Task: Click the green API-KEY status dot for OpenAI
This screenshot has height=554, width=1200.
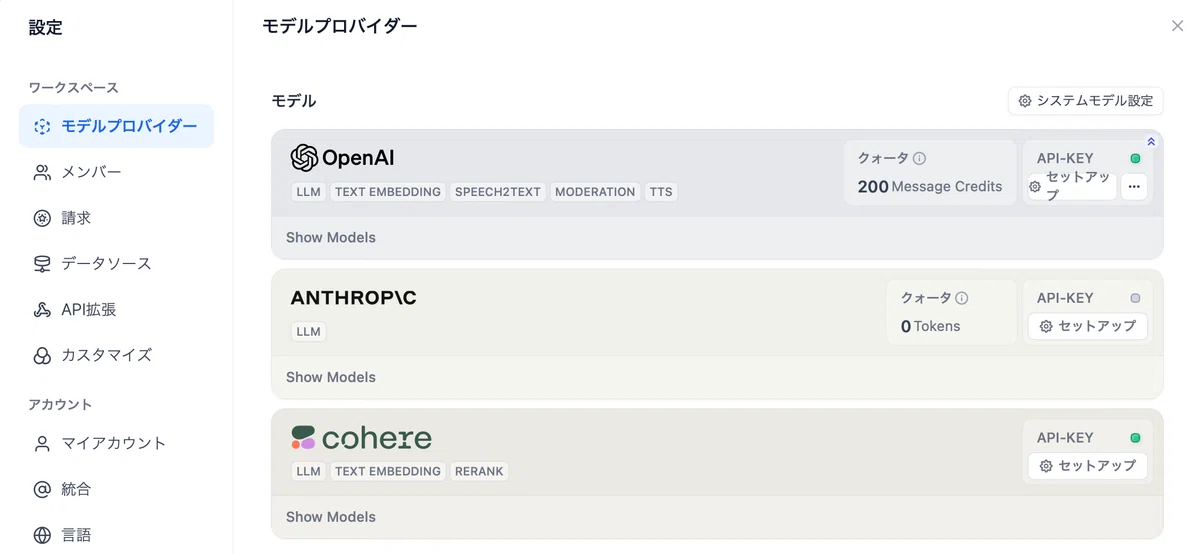Action: [1135, 158]
